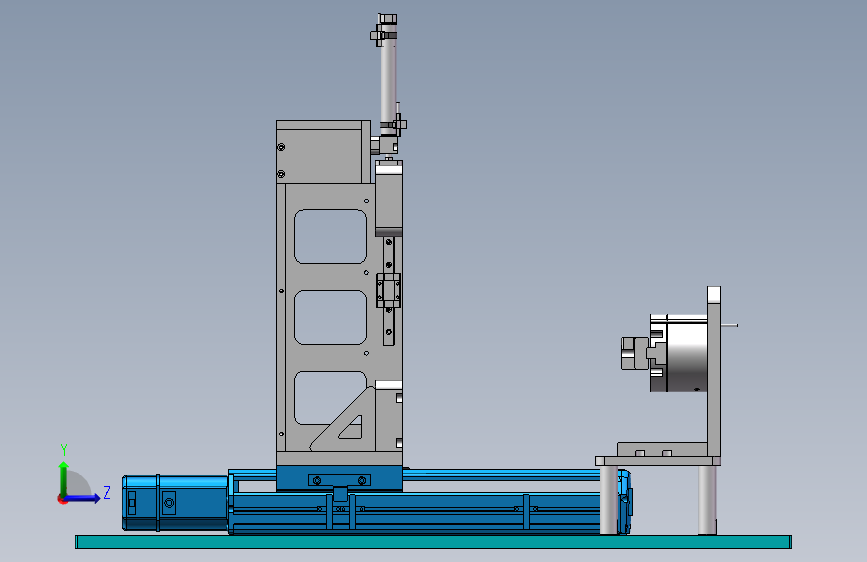
Task: Select the right support post under the chuck plate
Action: coord(707,500)
